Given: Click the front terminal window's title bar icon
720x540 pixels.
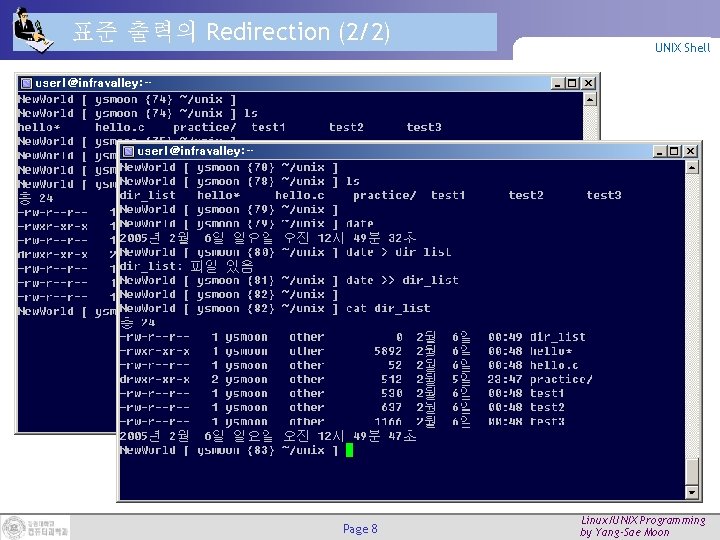Looking at the screenshot, I should [x=129, y=151].
